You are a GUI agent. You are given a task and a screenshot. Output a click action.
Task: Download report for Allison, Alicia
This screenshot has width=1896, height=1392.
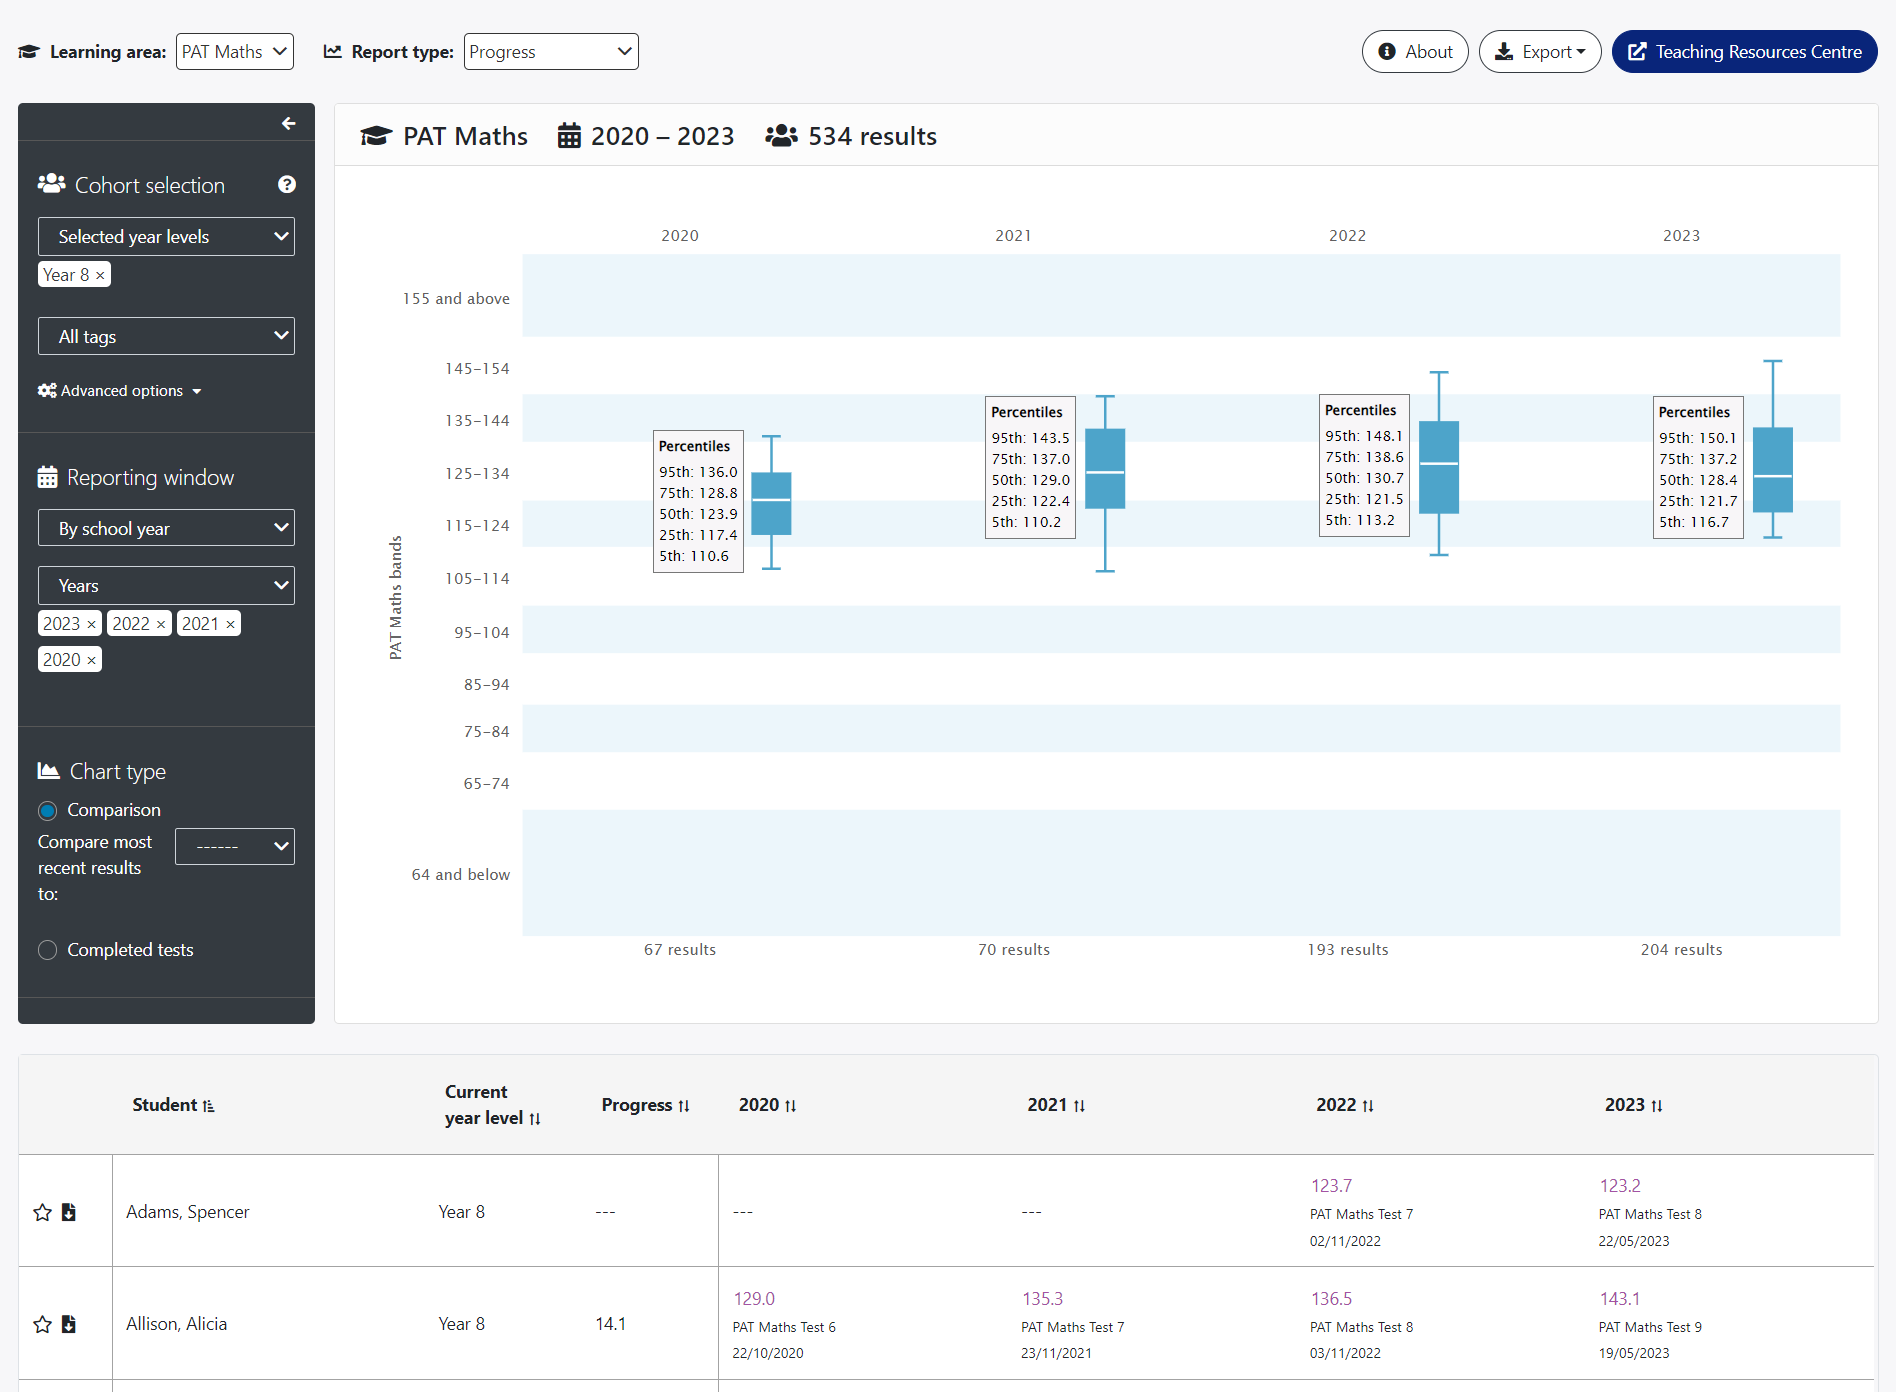coord(69,1324)
